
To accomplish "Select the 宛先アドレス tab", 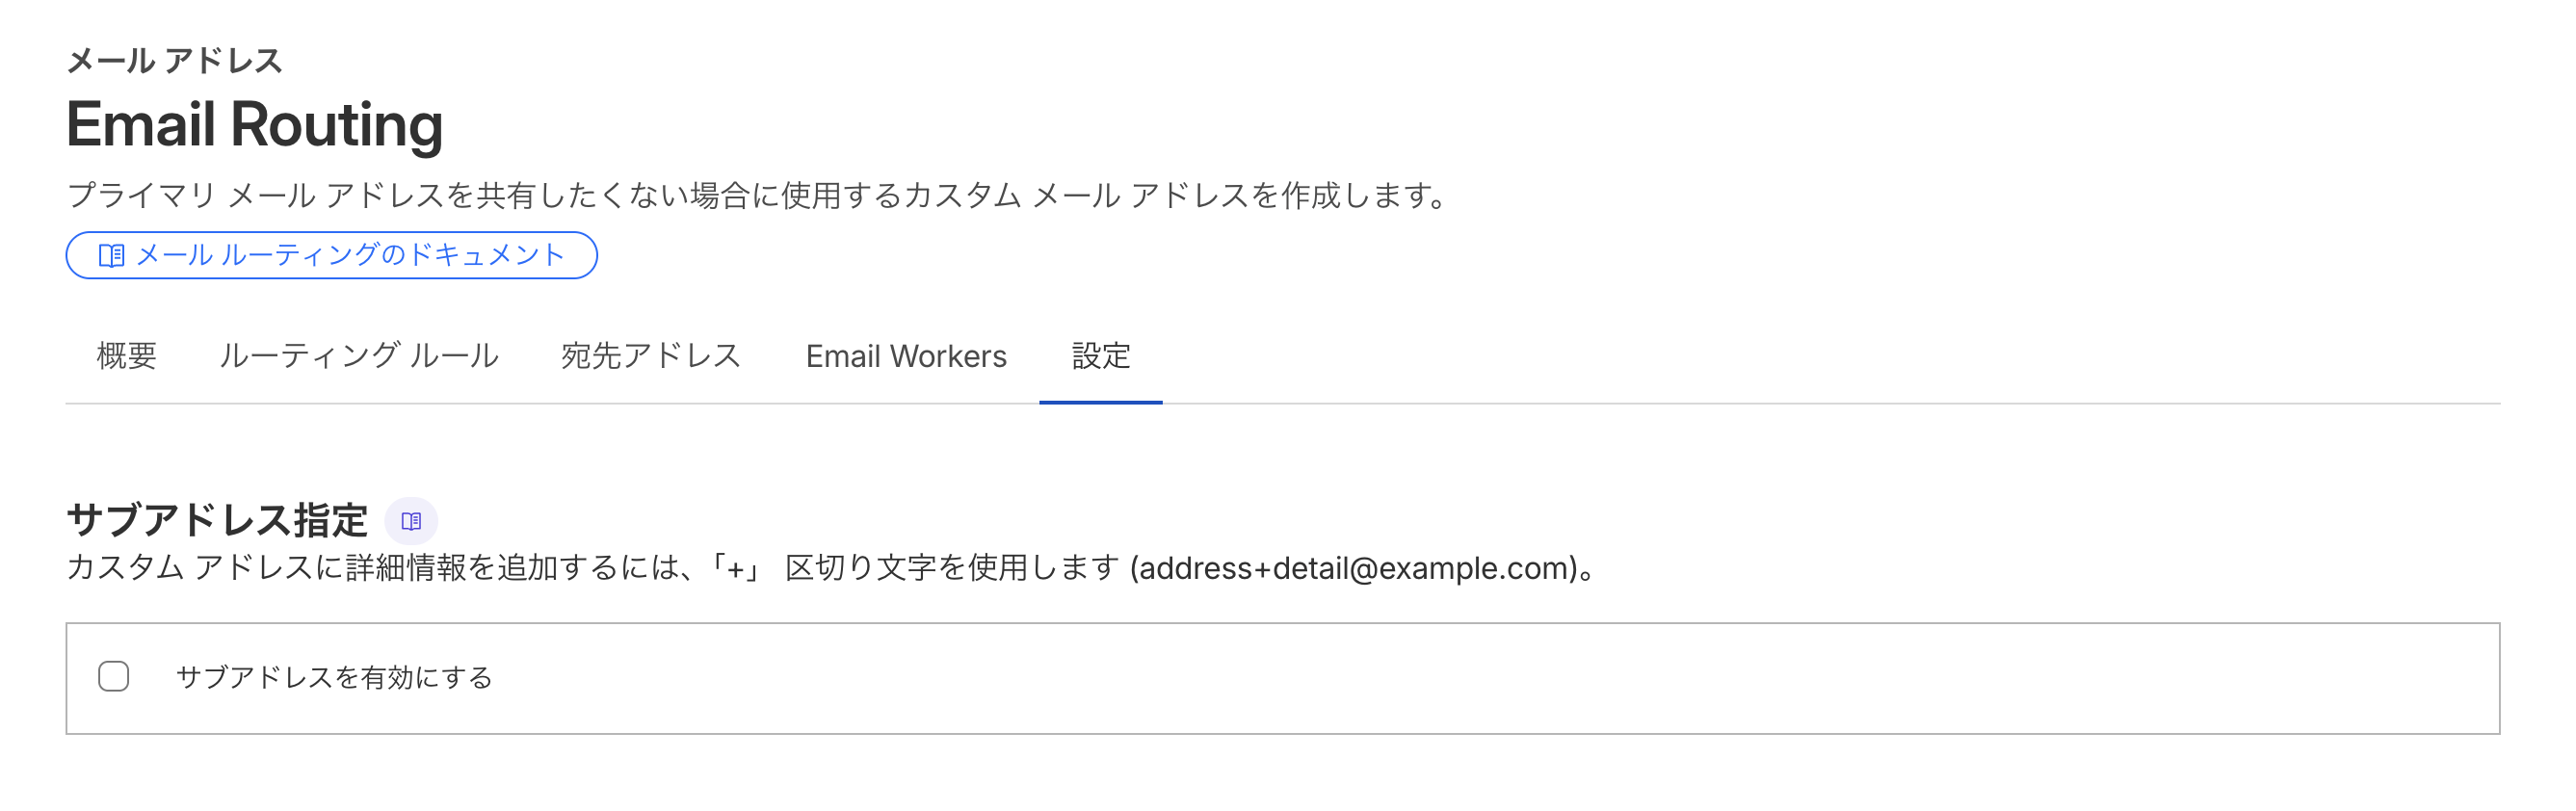I will click(651, 356).
